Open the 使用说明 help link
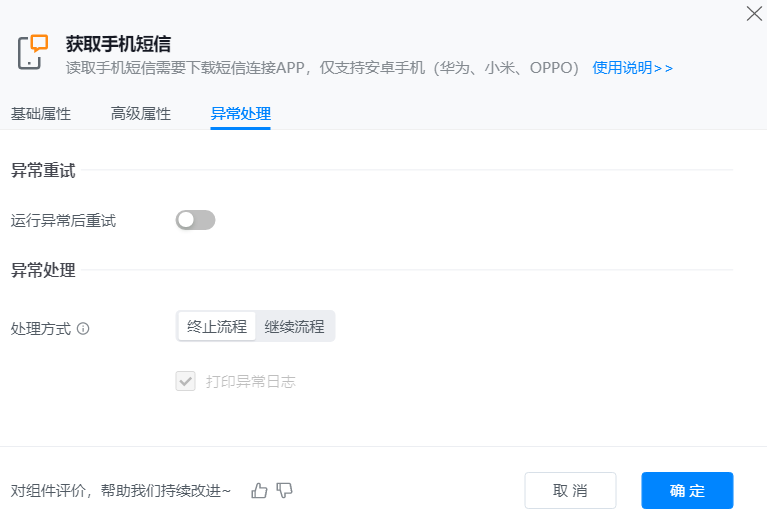 click(x=632, y=68)
